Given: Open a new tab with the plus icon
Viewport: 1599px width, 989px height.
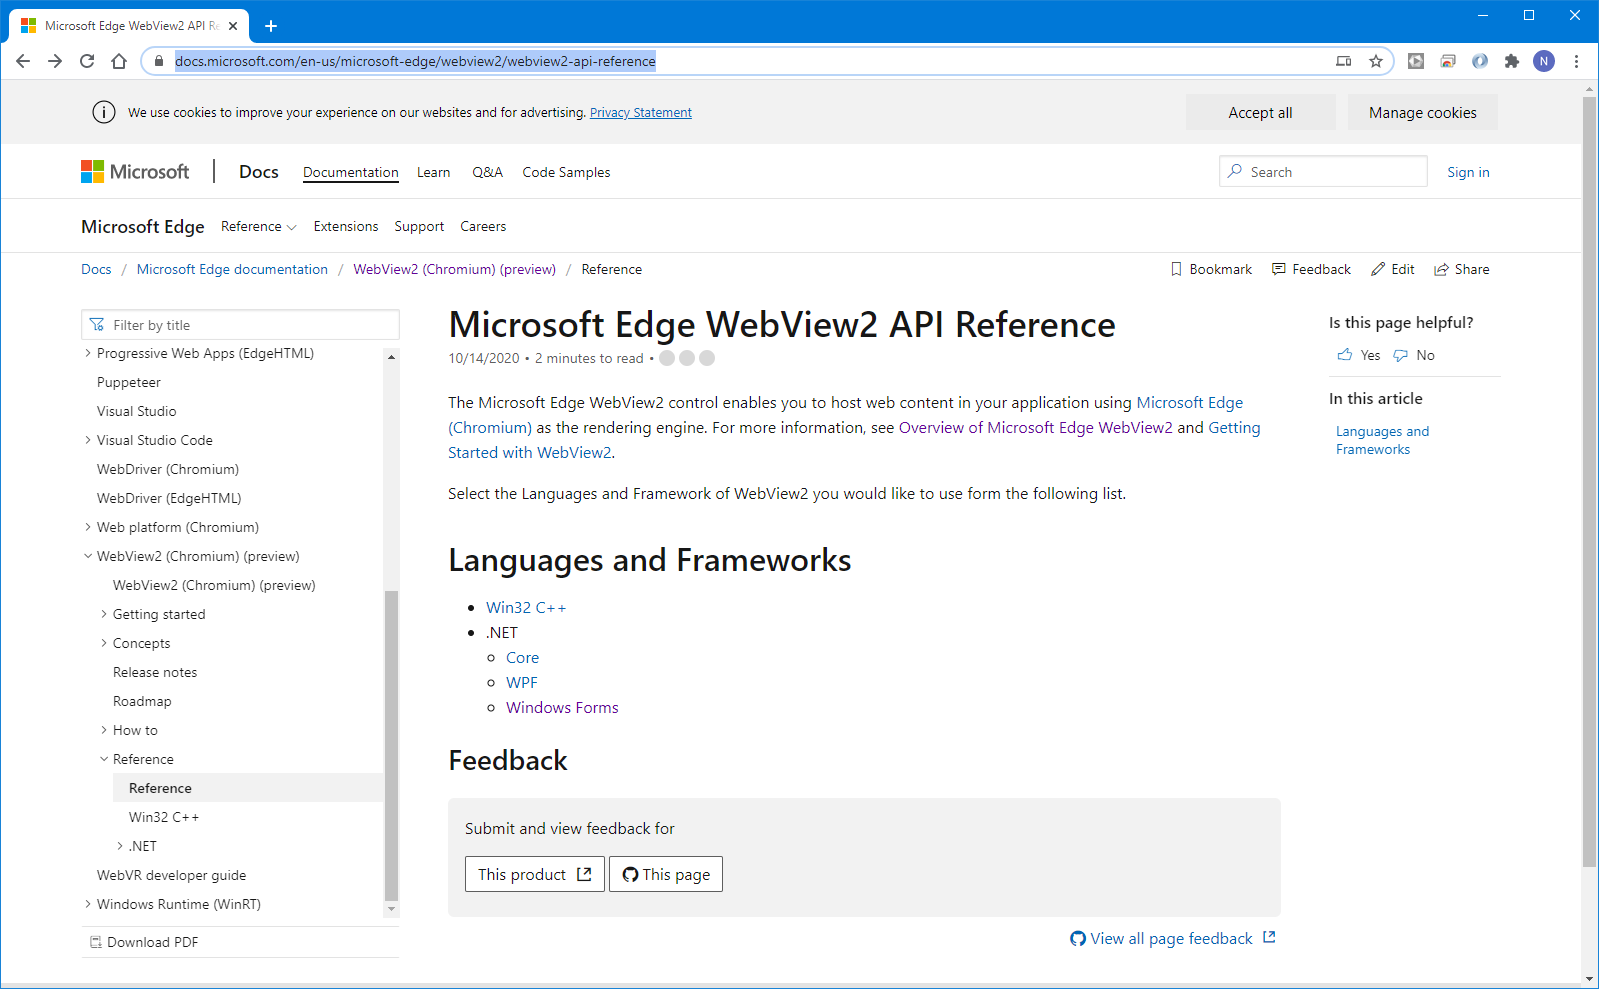Looking at the screenshot, I should 271,26.
